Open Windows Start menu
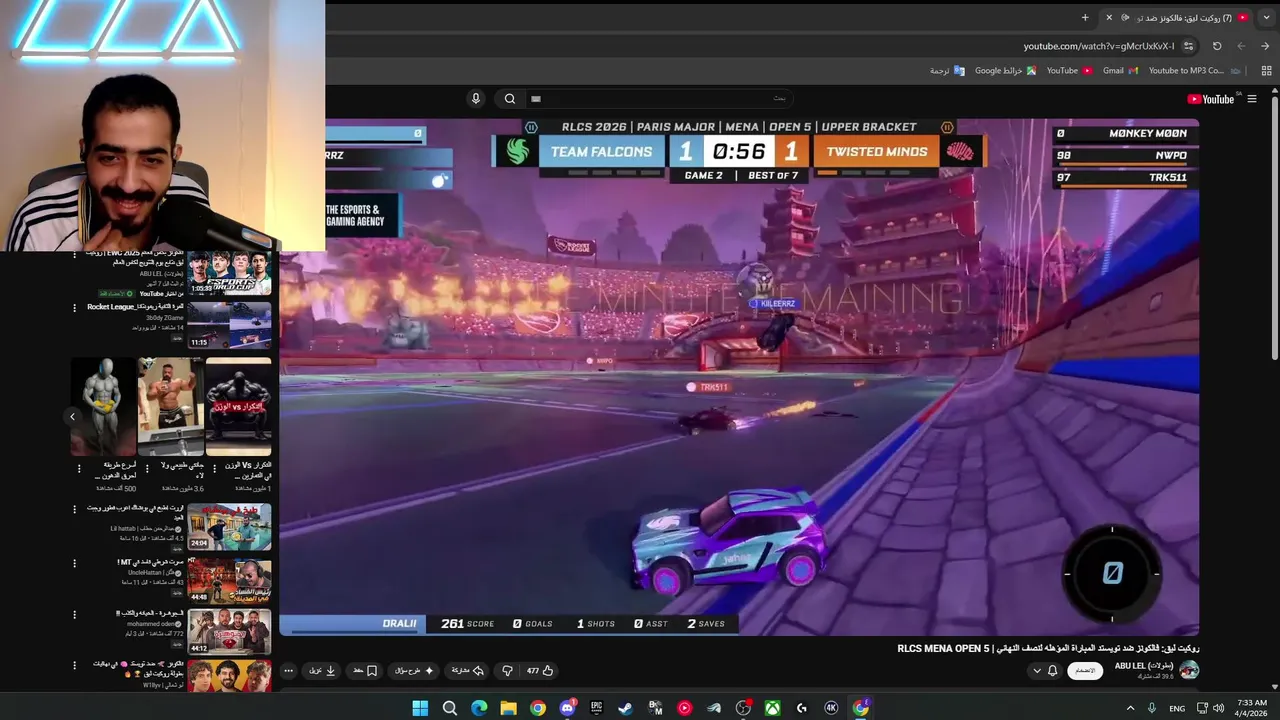 [420, 708]
